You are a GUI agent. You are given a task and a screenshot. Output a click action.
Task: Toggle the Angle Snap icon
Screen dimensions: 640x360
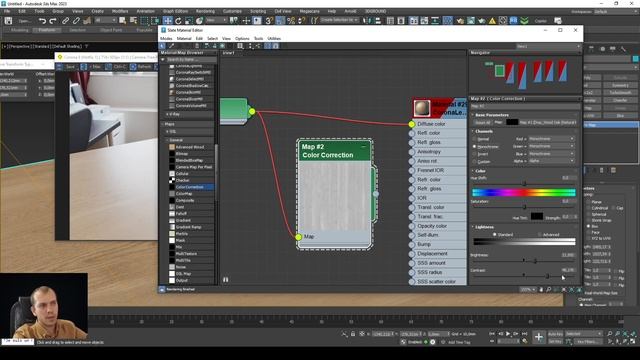[280, 20]
